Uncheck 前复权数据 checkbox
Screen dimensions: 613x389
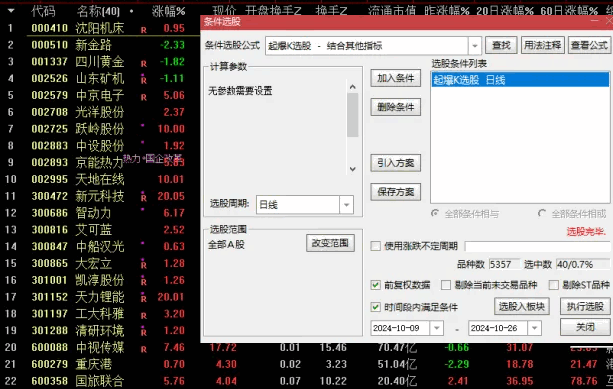[x=375, y=285]
